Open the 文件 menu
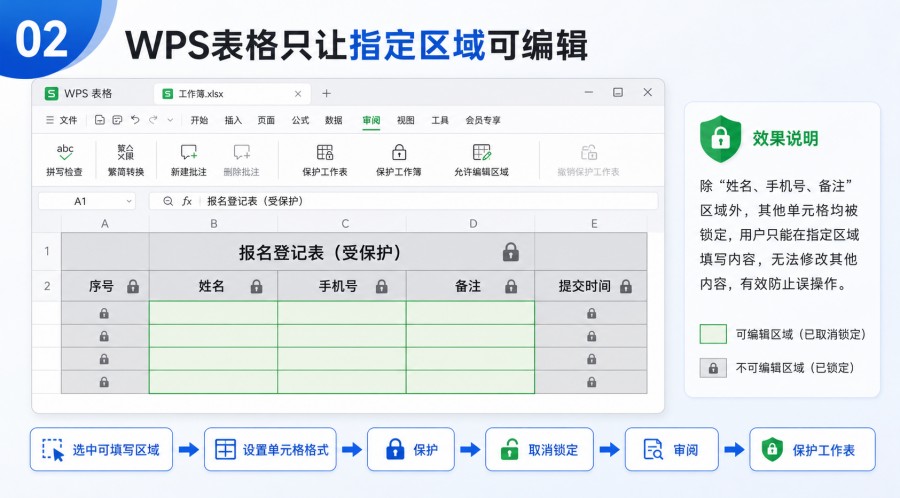The image size is (900, 498). point(61,120)
